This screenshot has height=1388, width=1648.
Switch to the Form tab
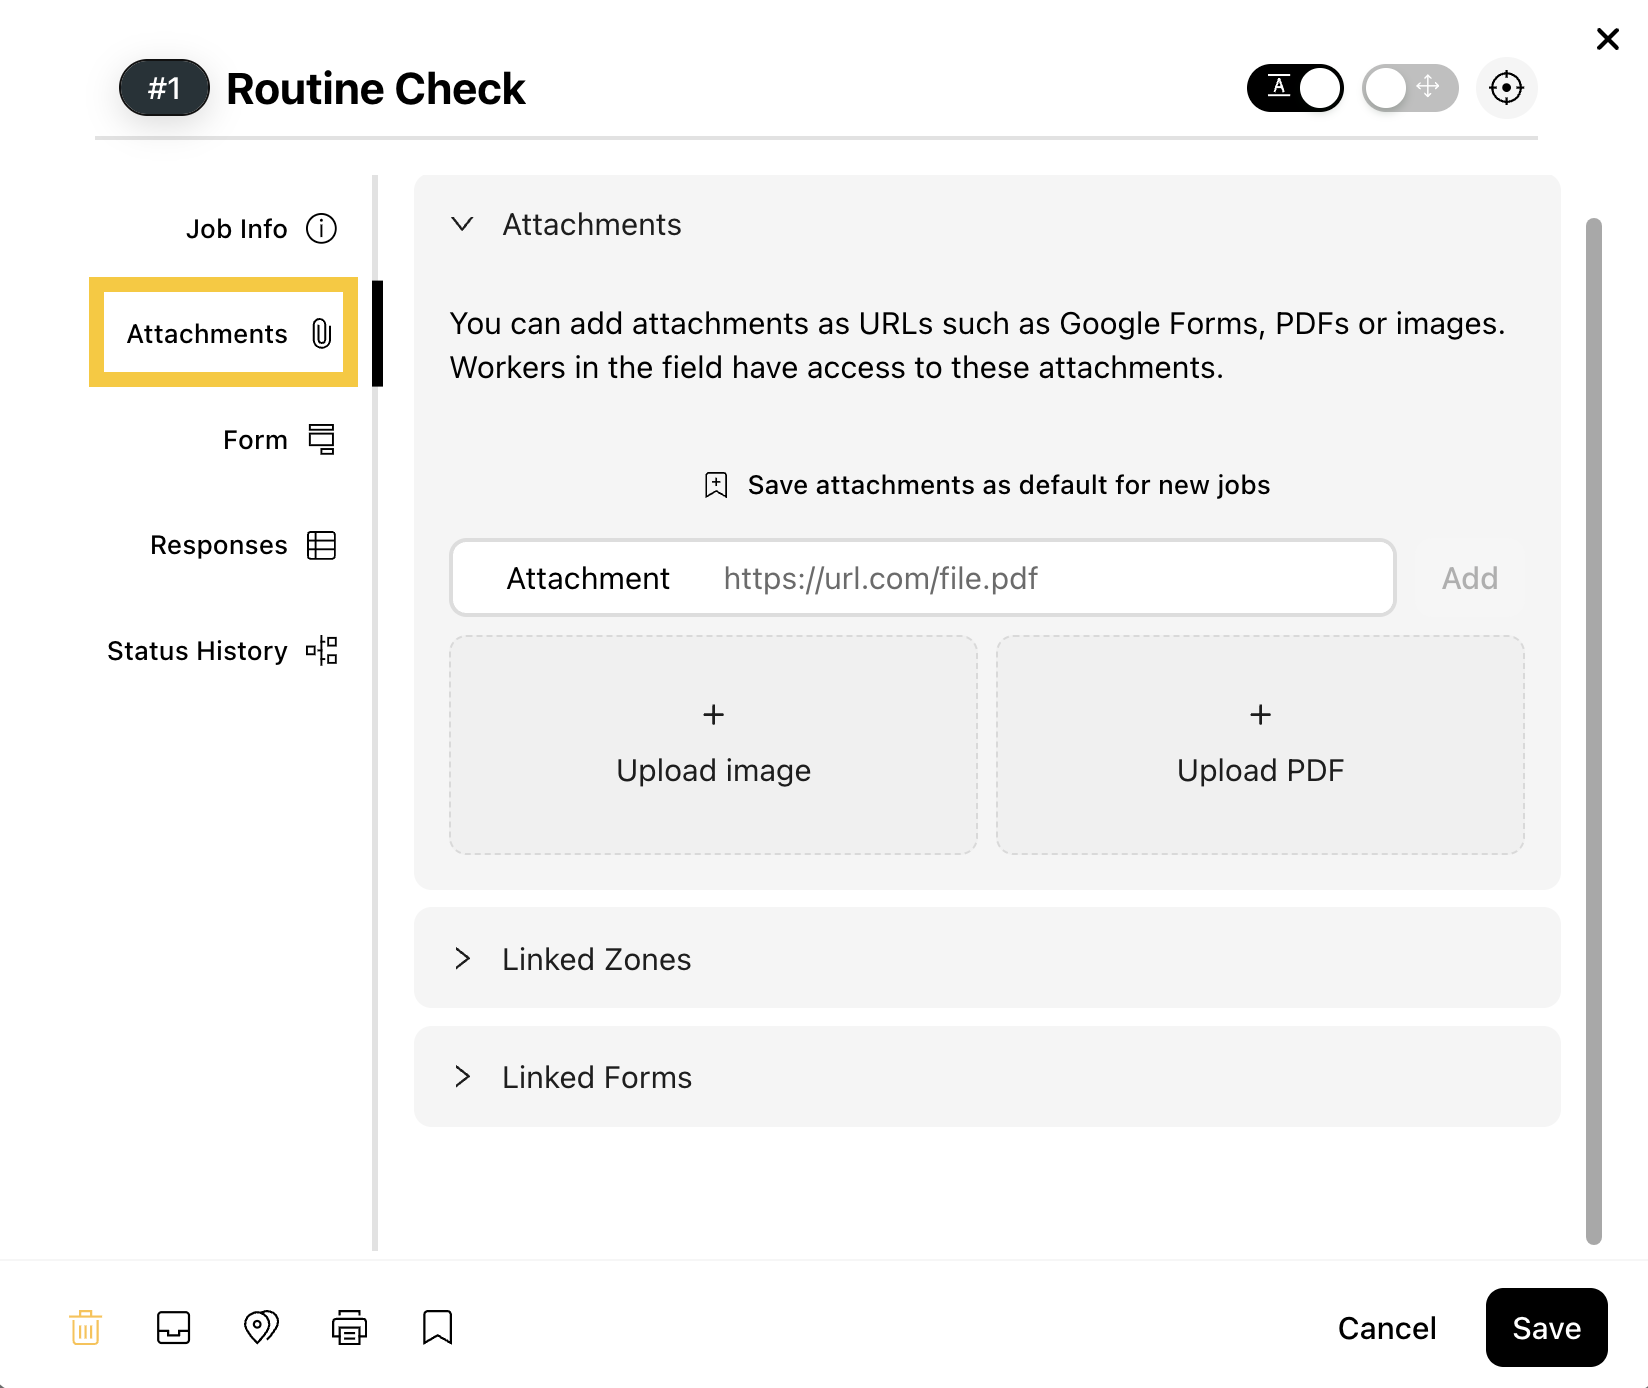point(279,440)
